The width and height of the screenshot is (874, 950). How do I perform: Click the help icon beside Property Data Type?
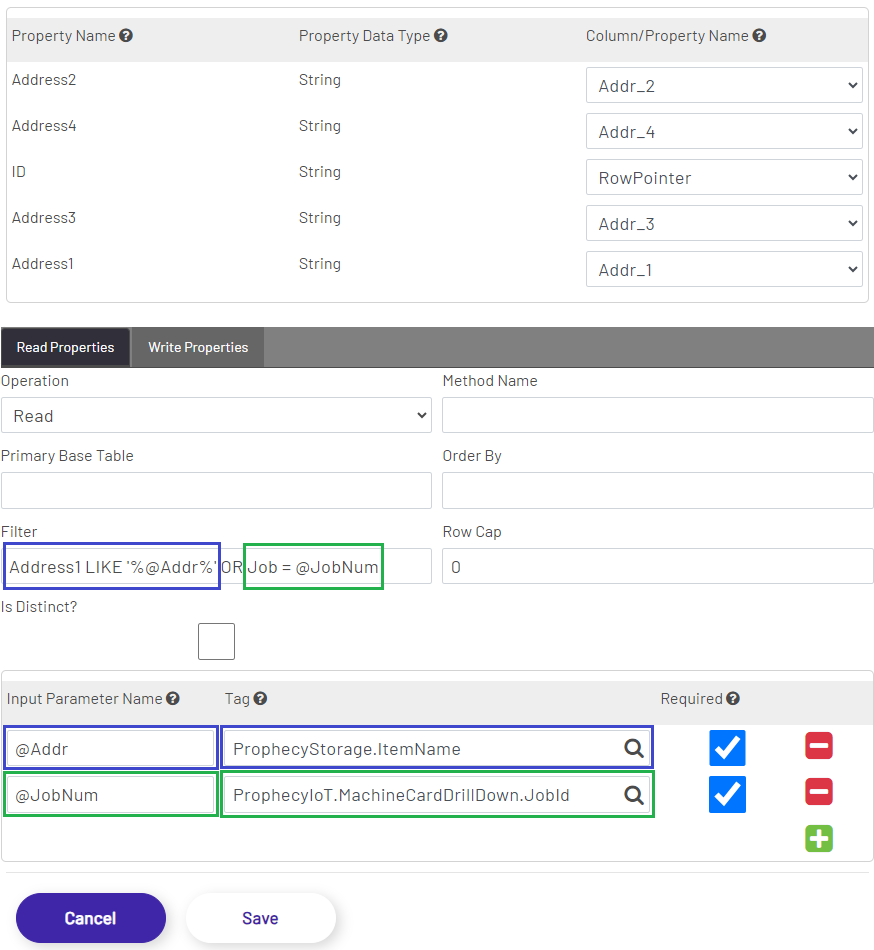pyautogui.click(x=440, y=34)
